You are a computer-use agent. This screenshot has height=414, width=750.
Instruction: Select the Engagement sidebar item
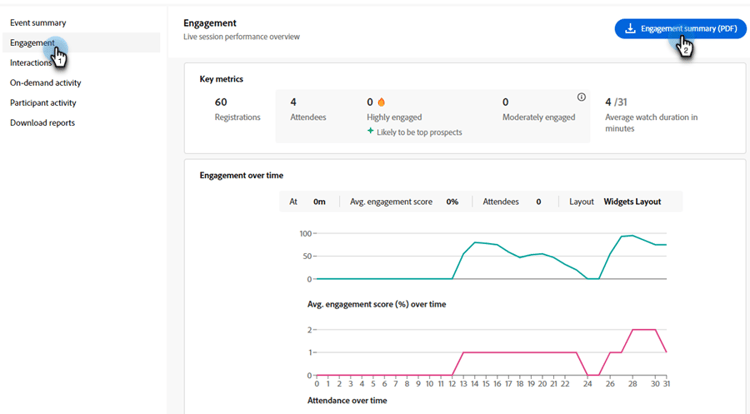click(x=32, y=42)
